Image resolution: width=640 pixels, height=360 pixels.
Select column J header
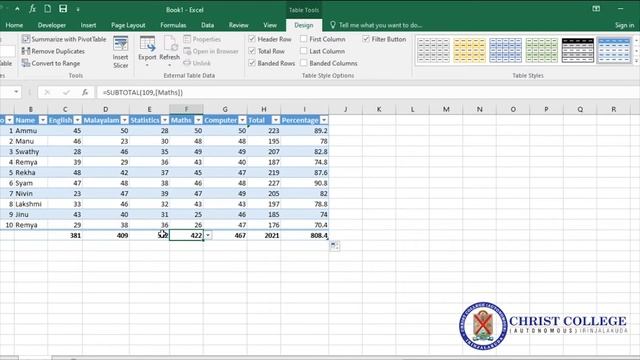point(345,109)
